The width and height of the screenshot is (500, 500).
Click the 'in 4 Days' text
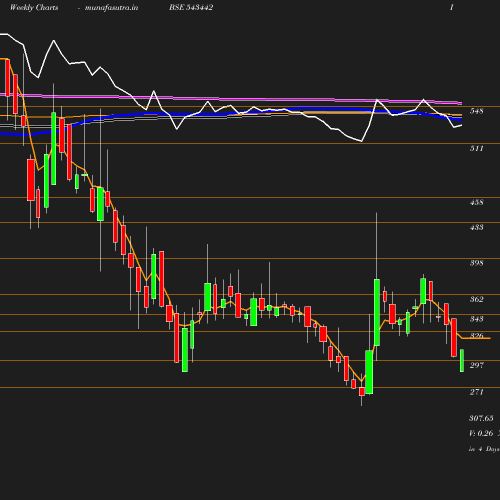click(x=484, y=449)
